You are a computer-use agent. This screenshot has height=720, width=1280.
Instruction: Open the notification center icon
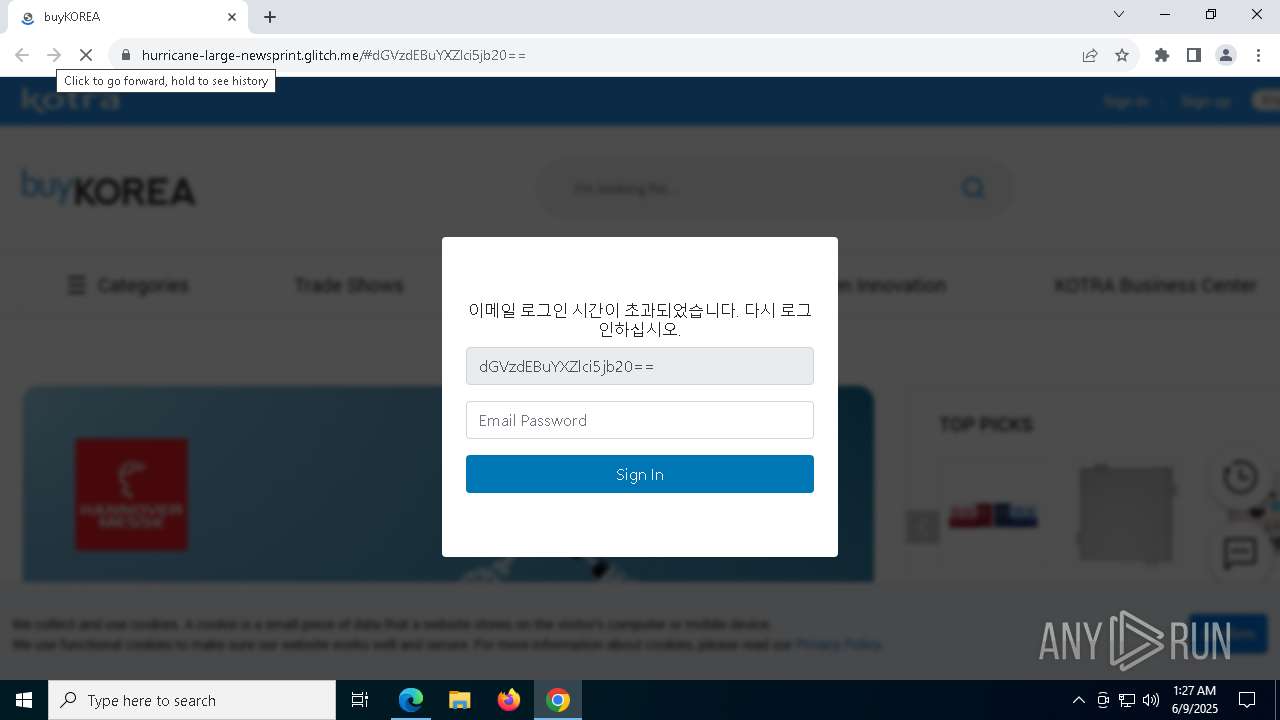point(1247,700)
